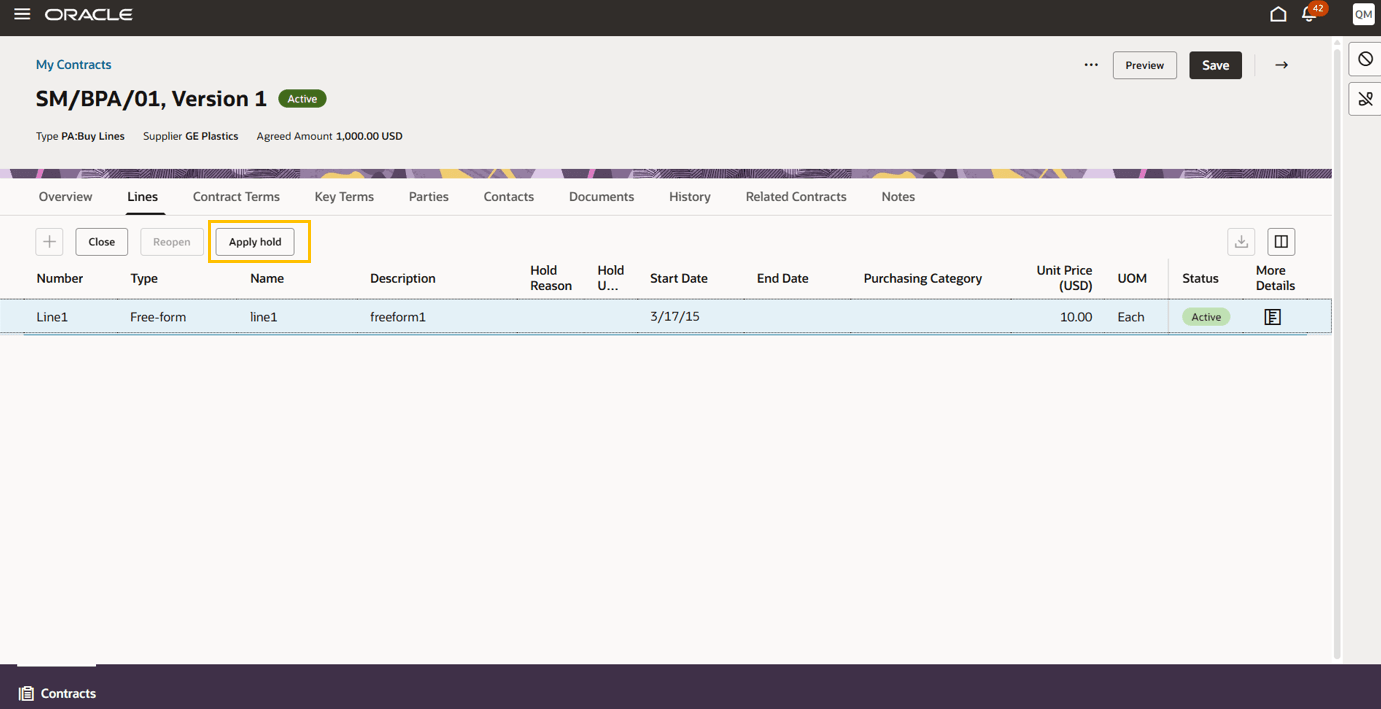
Task: Click the 1,000.00 USD agreed amount
Action: (369, 136)
